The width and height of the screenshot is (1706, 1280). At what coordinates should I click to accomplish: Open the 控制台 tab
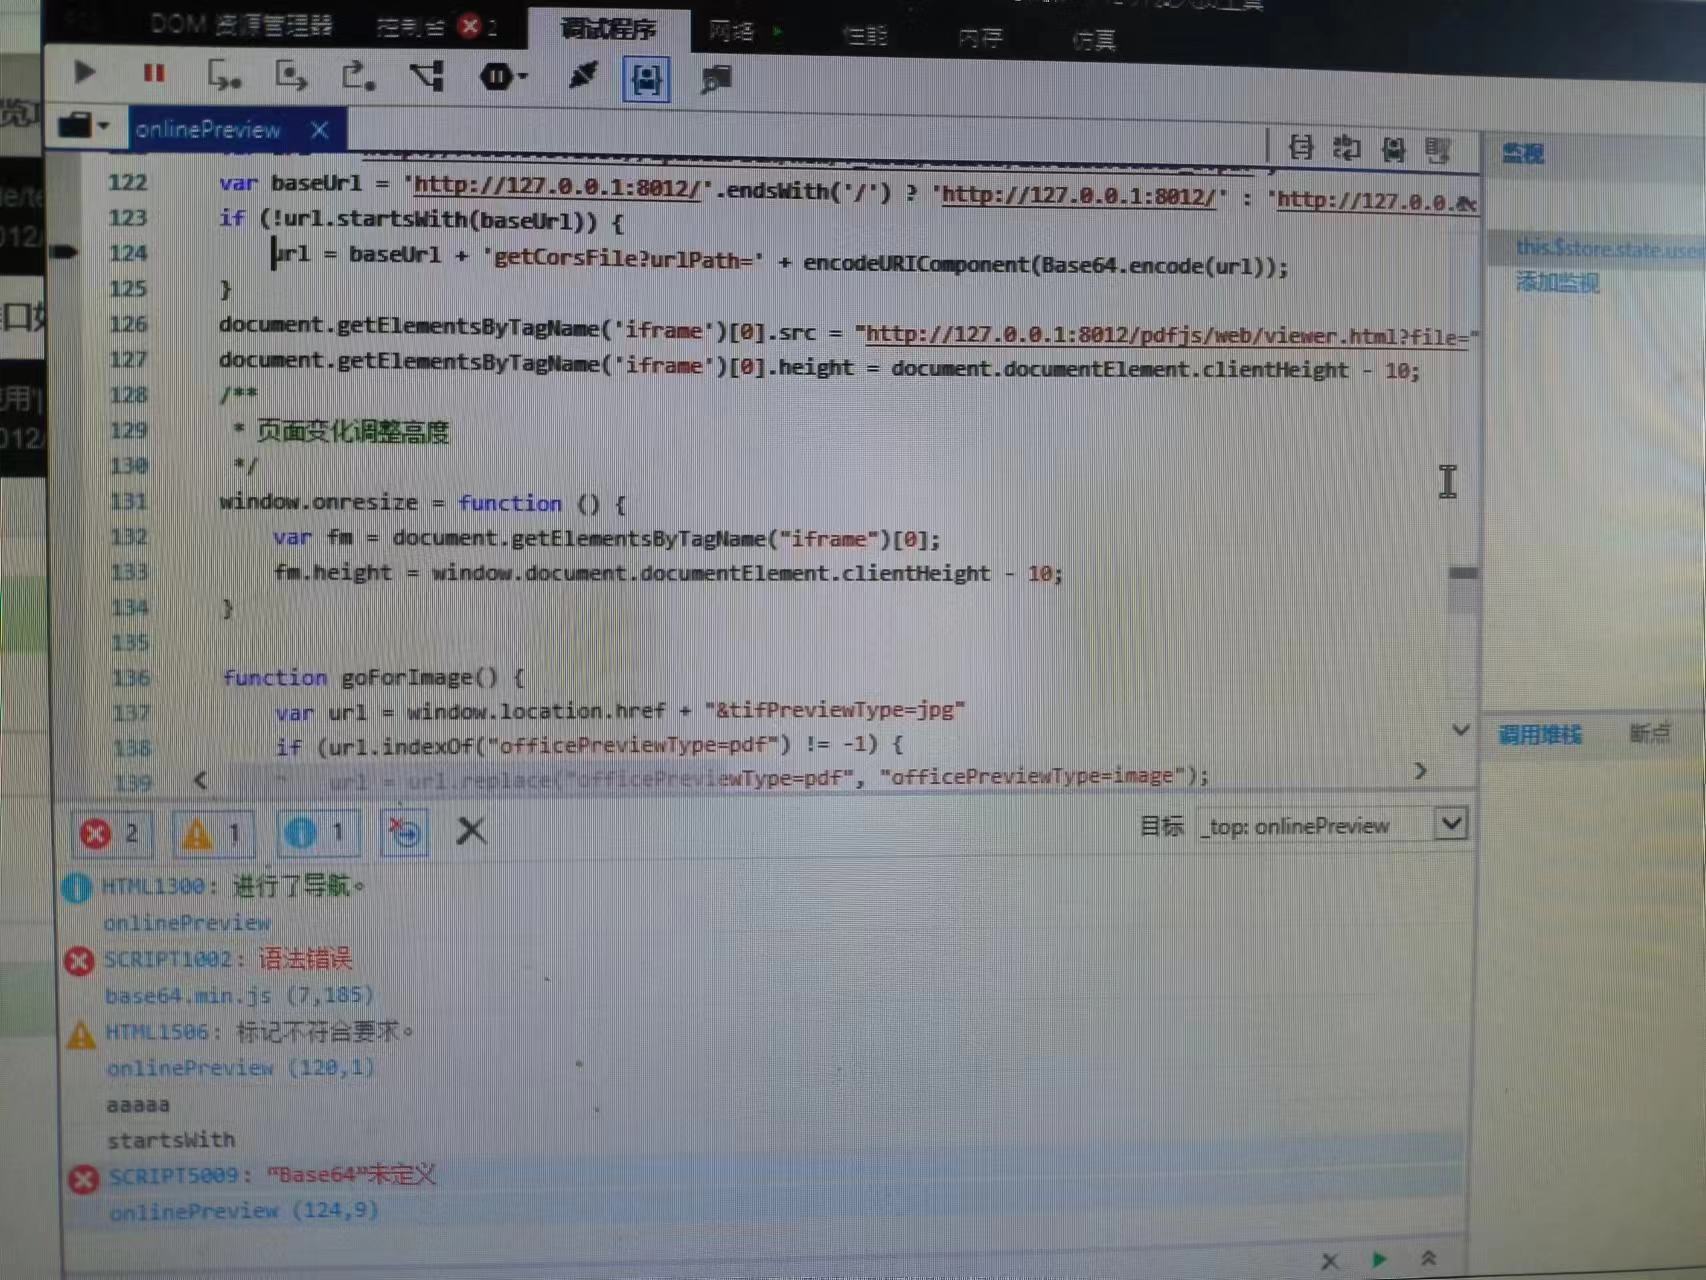click(x=411, y=27)
